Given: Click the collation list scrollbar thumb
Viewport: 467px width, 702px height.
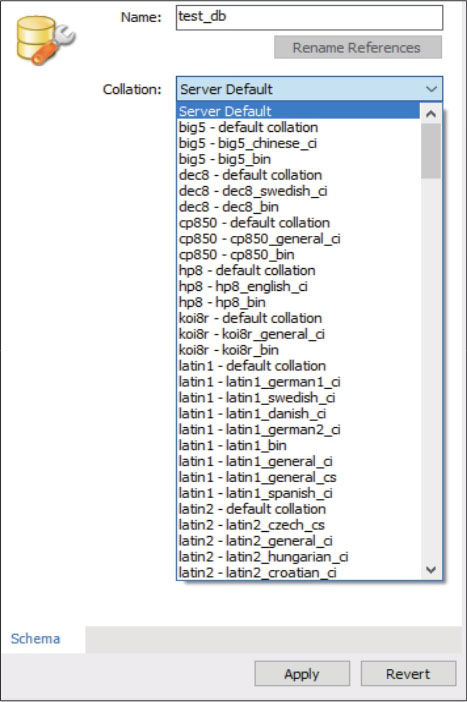Looking at the screenshot, I should click(x=431, y=151).
